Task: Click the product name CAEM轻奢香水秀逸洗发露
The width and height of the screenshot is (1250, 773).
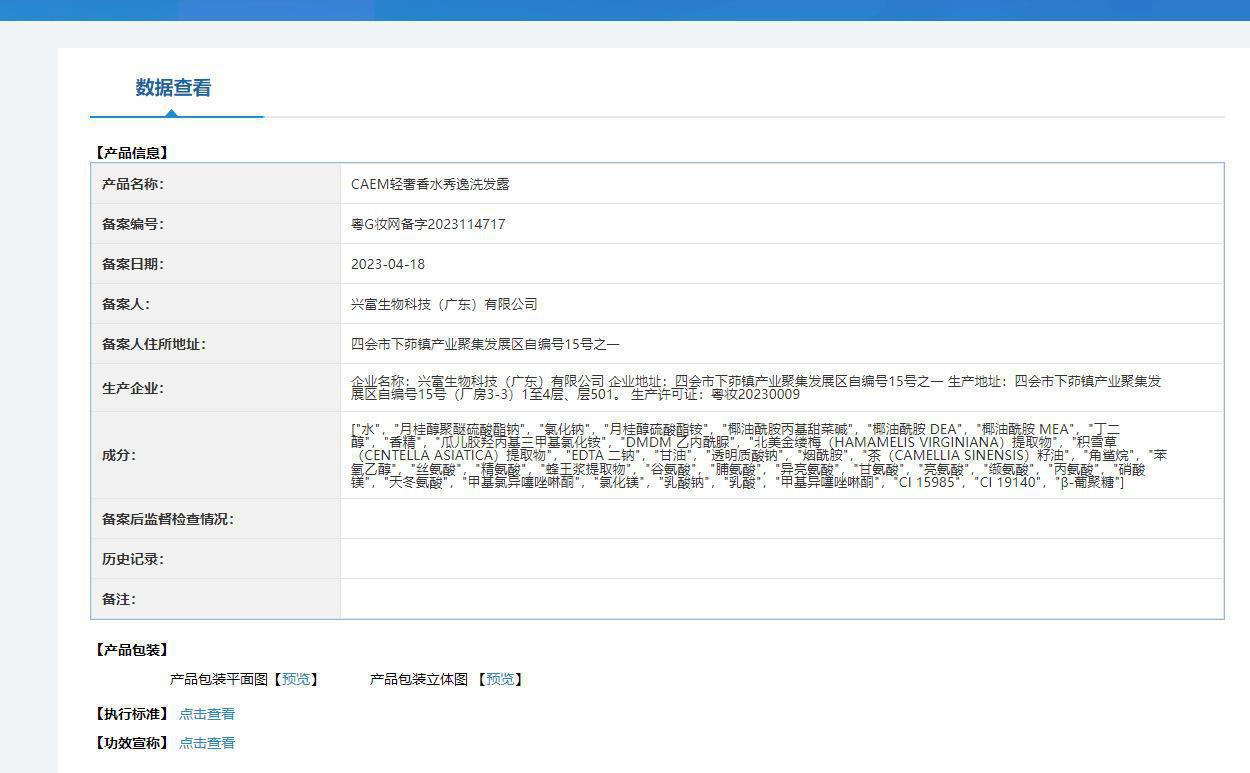Action: coord(431,184)
